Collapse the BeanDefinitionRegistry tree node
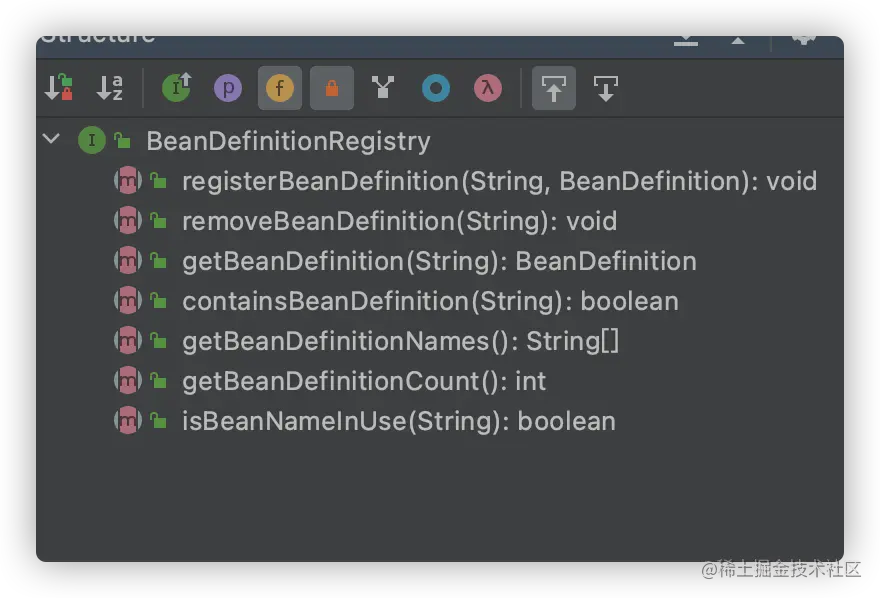 (x=51, y=139)
